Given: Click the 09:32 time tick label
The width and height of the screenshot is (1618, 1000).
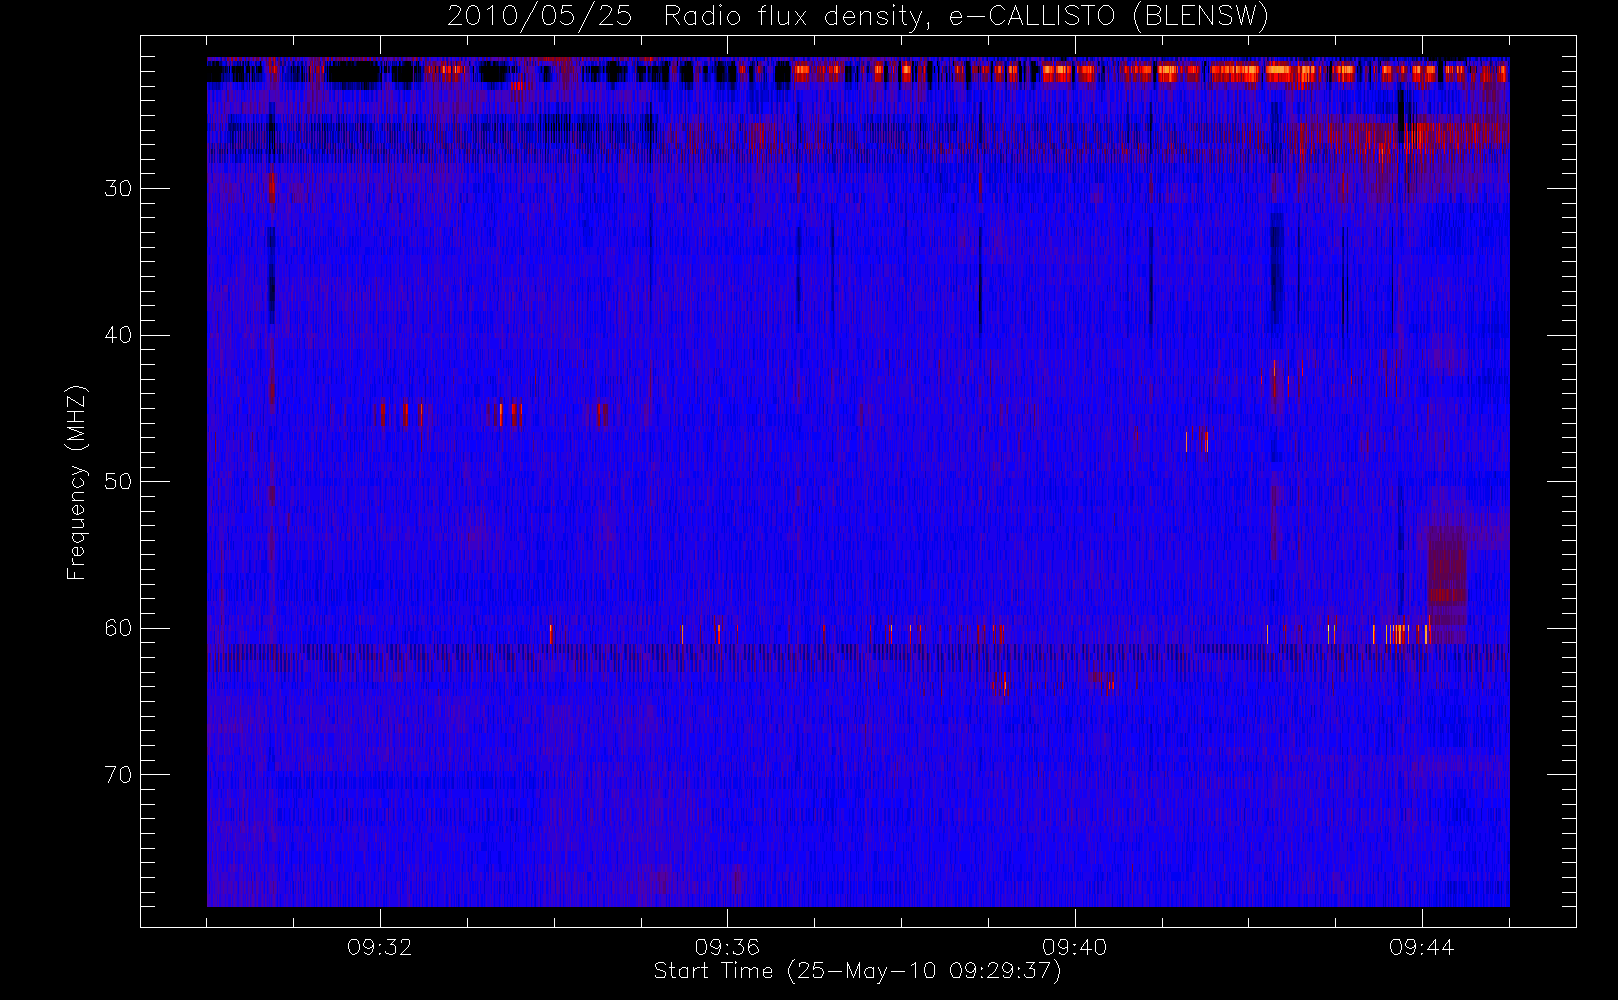Looking at the screenshot, I should pyautogui.click(x=380, y=947).
